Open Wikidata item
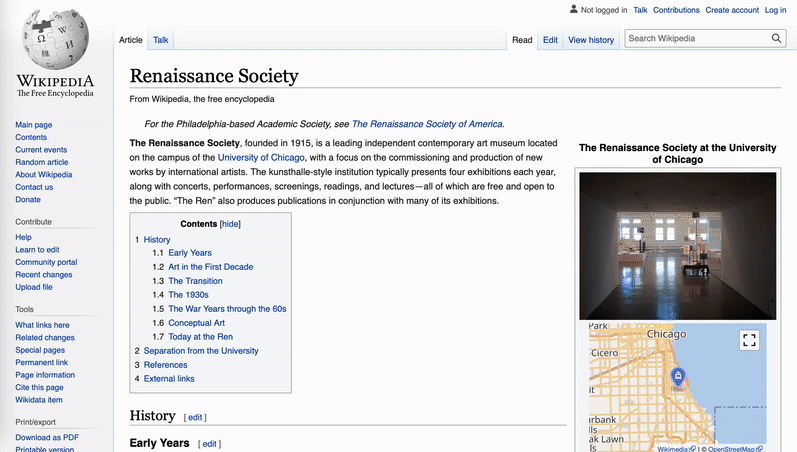The width and height of the screenshot is (797, 452). (39, 400)
